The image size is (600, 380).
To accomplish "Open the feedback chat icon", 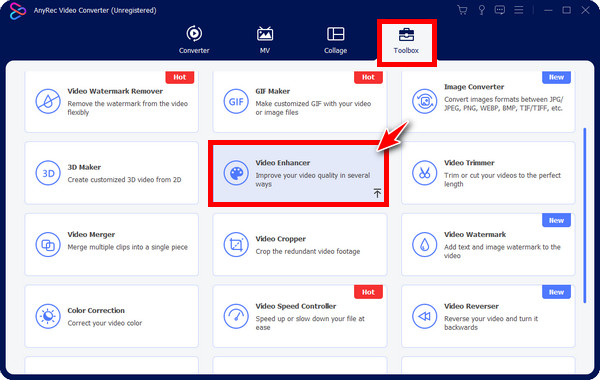I will coord(500,10).
